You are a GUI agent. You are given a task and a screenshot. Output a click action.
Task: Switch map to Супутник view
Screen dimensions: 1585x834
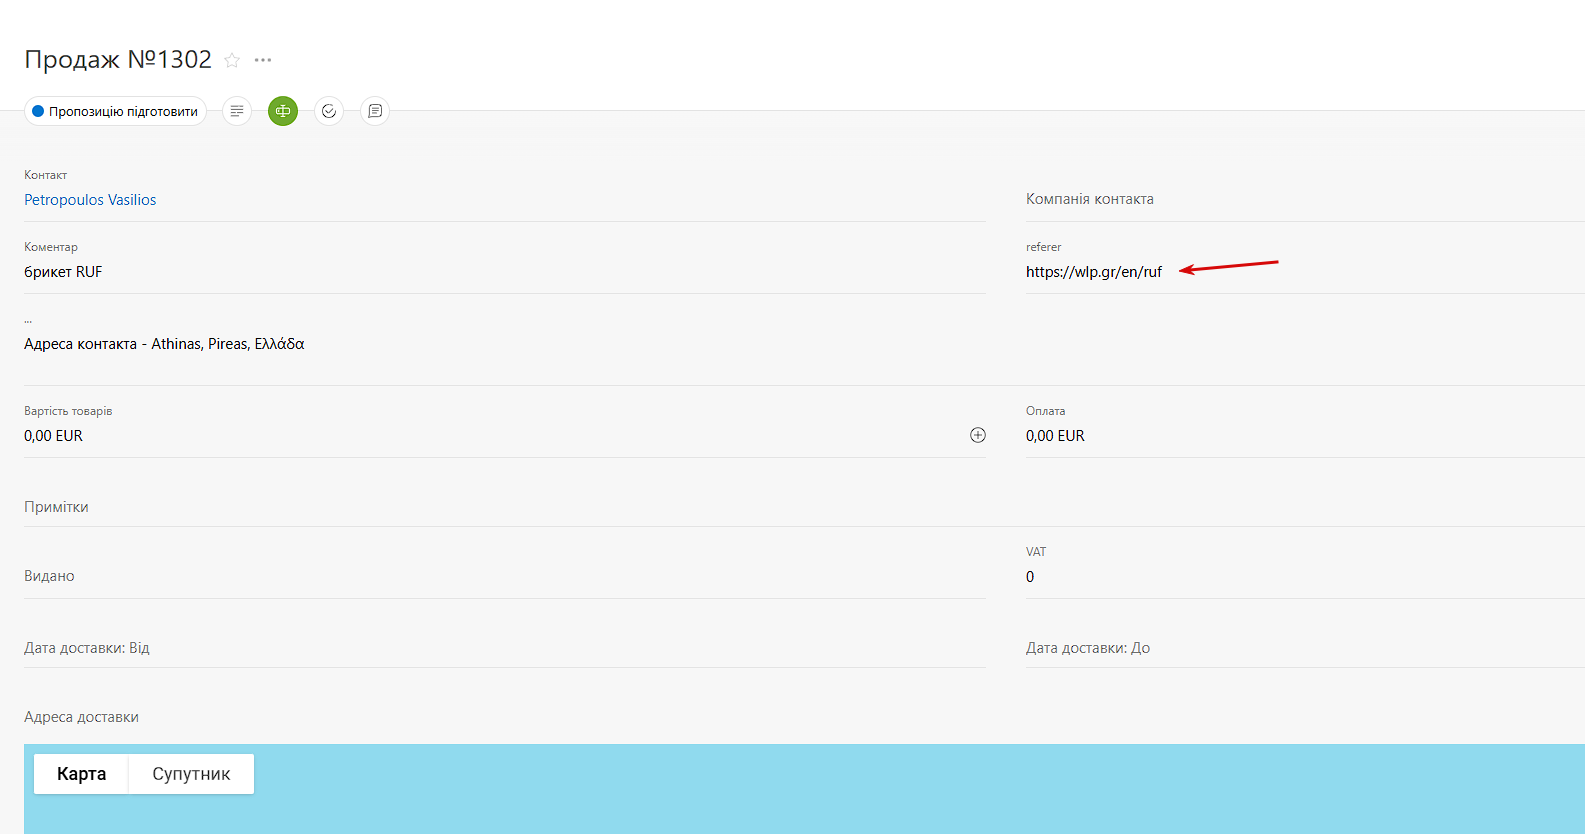tap(191, 774)
